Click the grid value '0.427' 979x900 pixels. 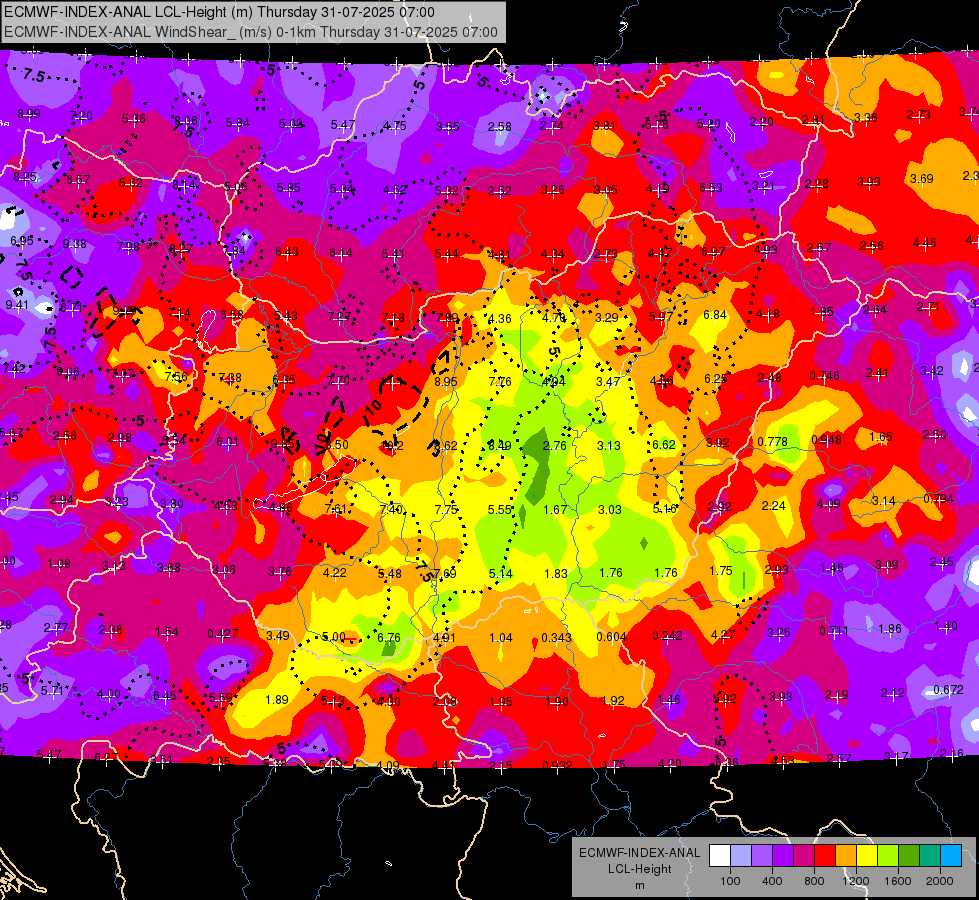click(223, 633)
